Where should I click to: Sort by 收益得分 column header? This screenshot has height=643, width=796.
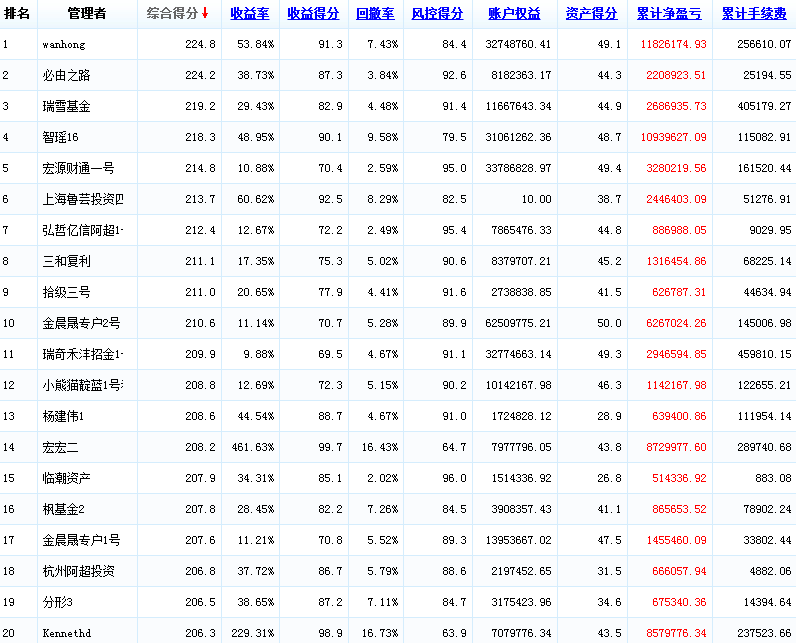[x=313, y=13]
